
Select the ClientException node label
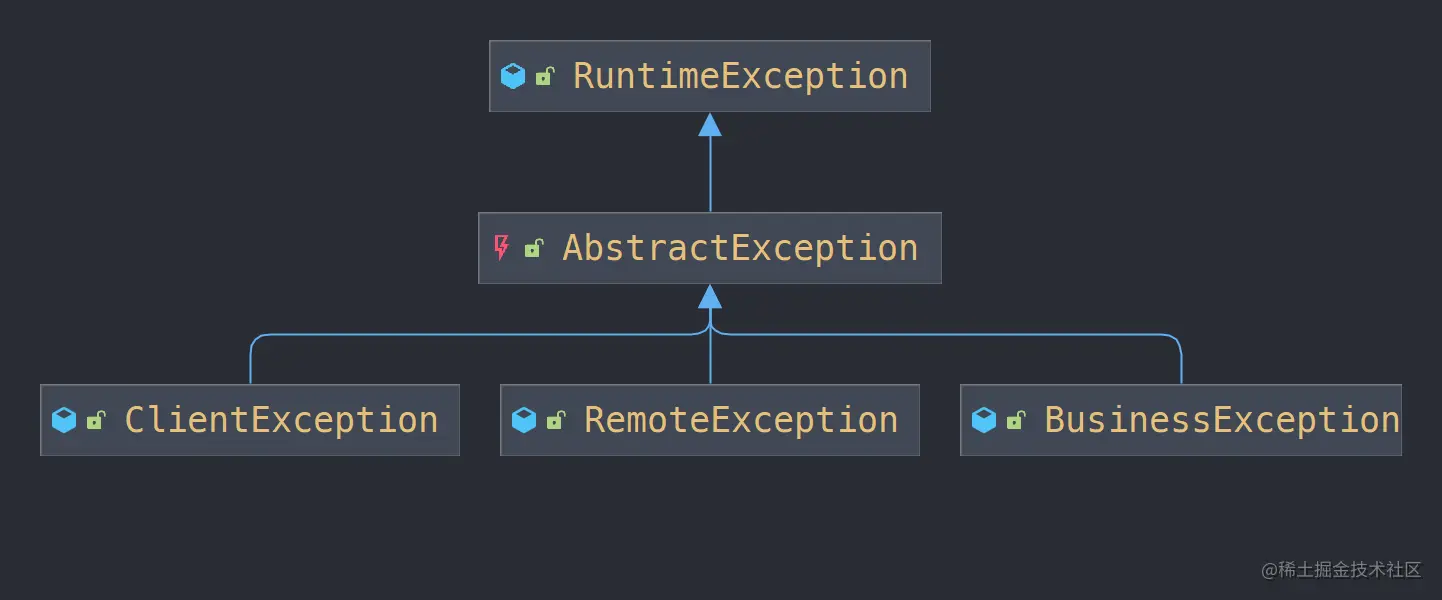(281, 420)
